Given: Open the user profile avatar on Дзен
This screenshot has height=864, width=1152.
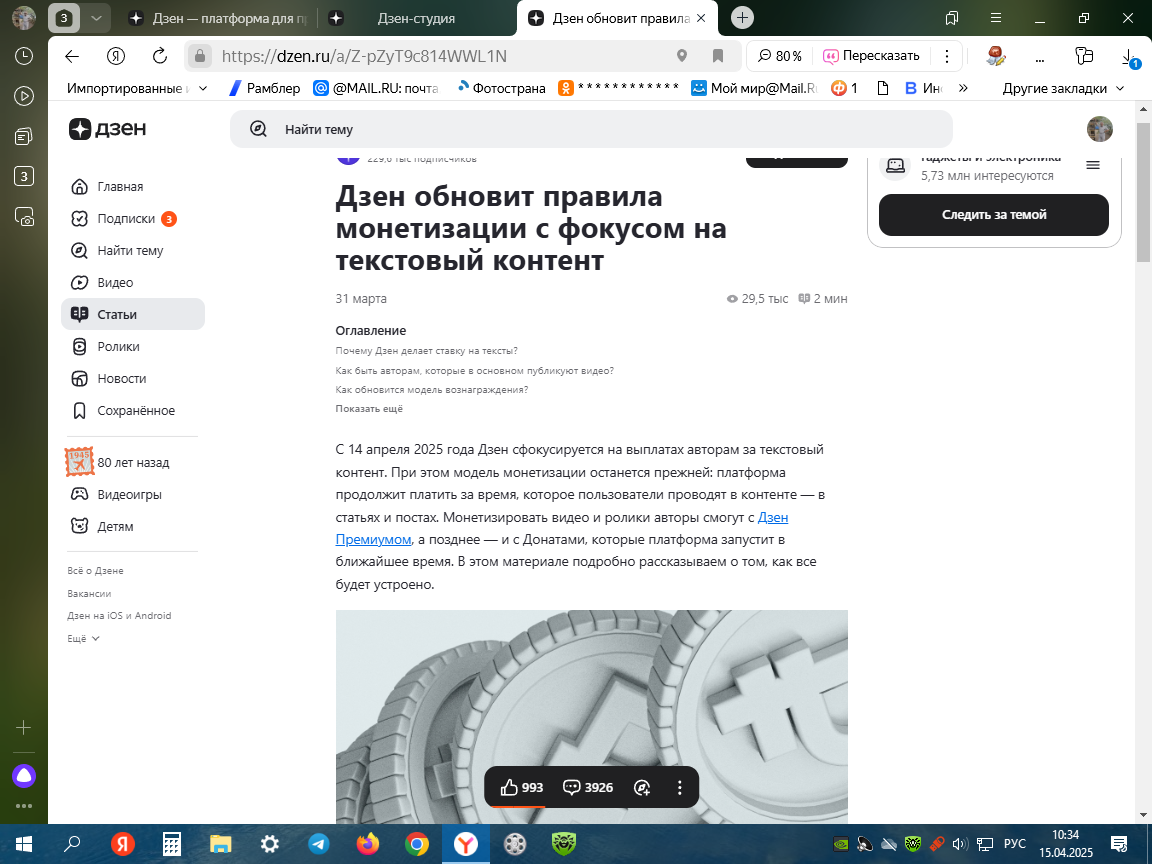Looking at the screenshot, I should (1099, 129).
